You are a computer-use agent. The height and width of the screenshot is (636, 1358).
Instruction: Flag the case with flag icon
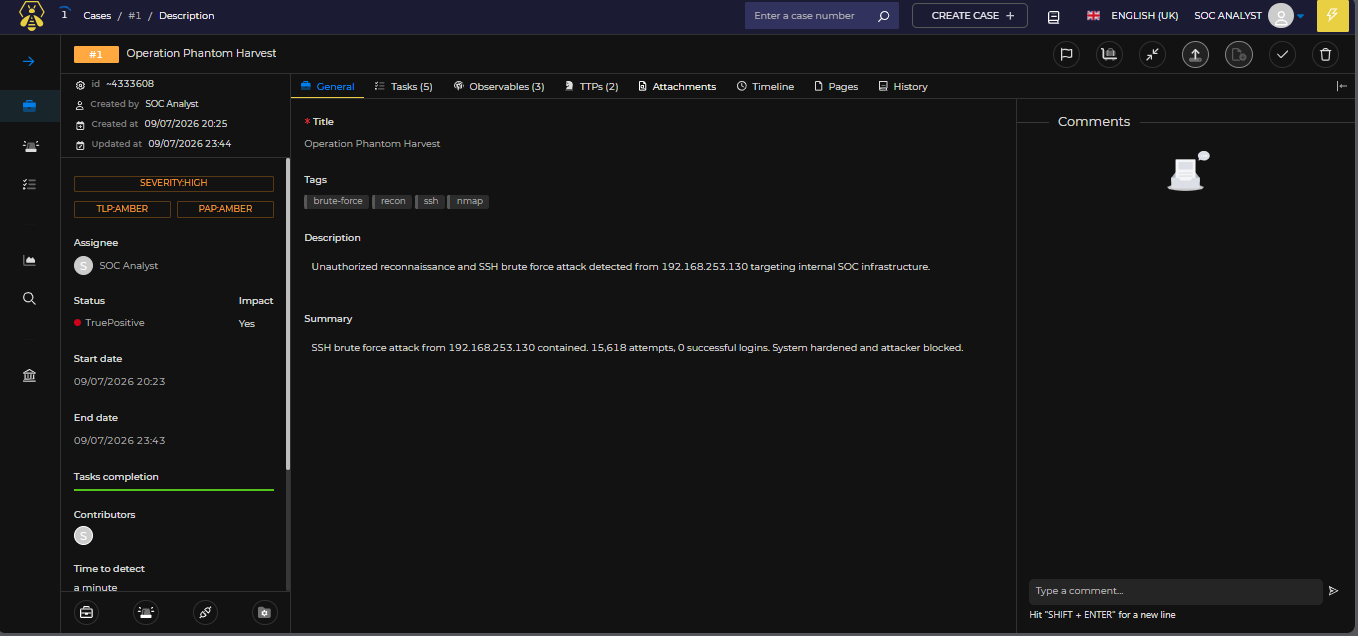click(1066, 55)
